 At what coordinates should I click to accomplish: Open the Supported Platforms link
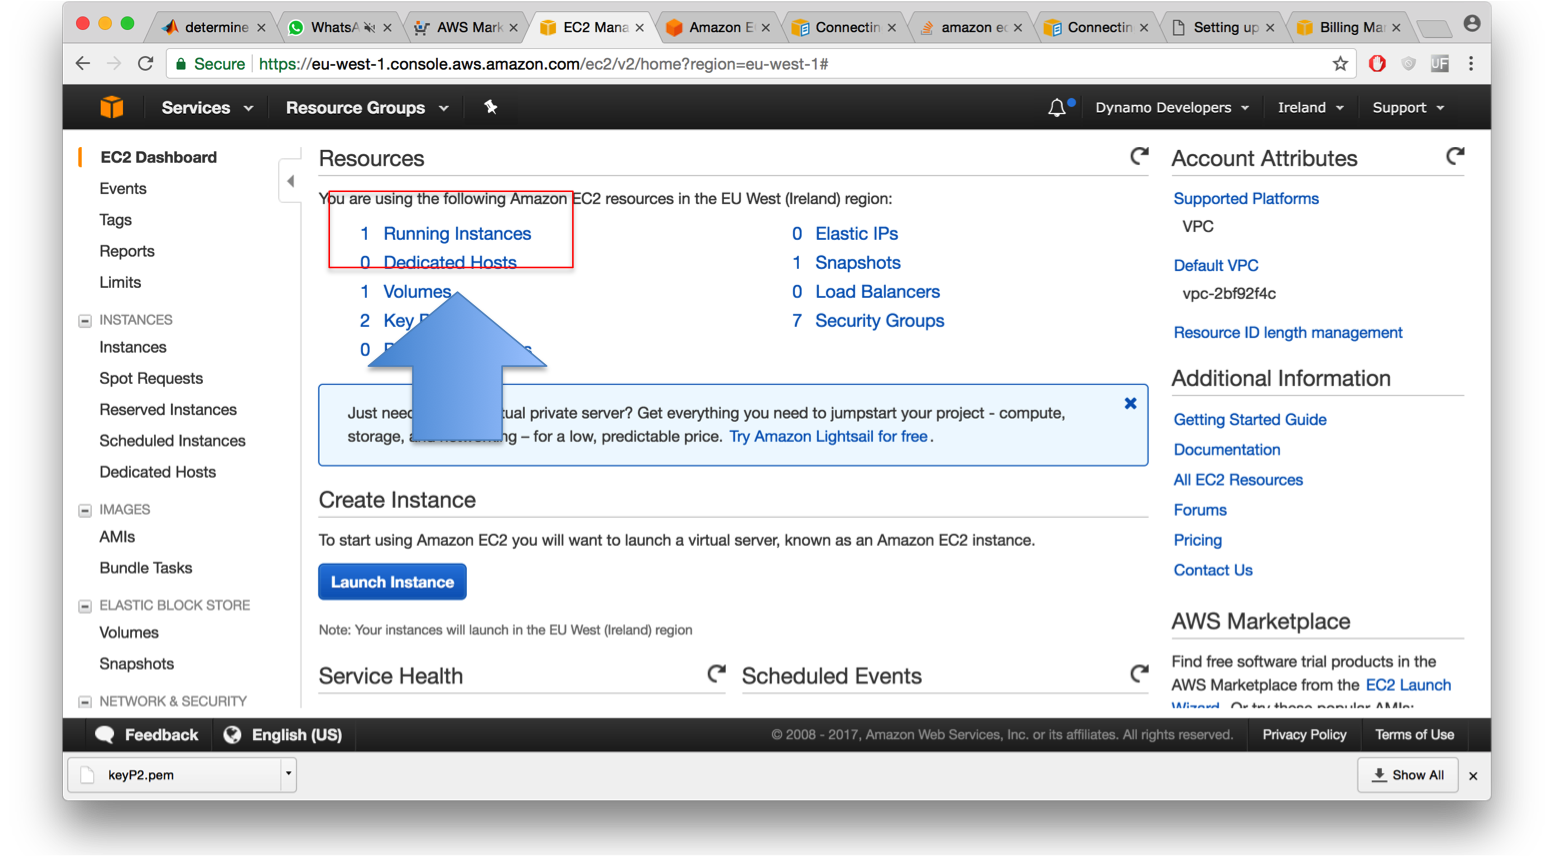[1246, 198]
